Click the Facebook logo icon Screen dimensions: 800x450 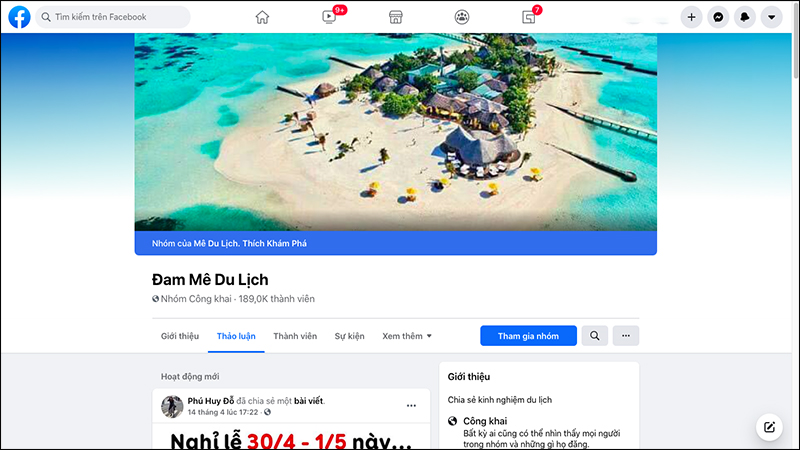pyautogui.click(x=19, y=17)
